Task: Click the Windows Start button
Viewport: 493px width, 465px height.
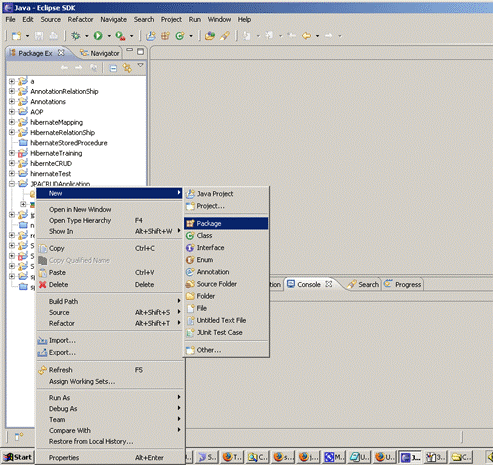Action: 18,457
